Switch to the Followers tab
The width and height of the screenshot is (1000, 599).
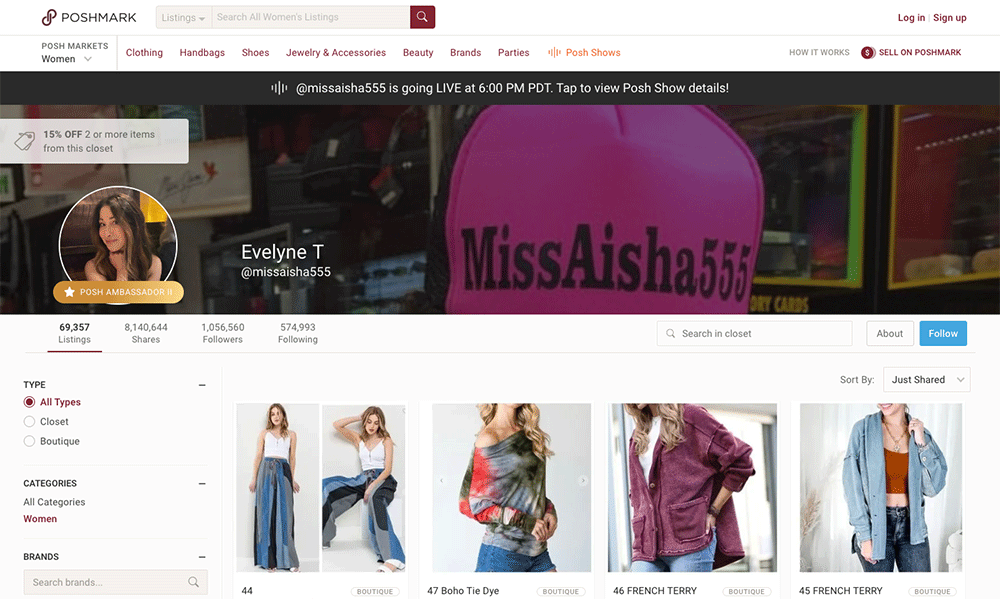(x=222, y=333)
